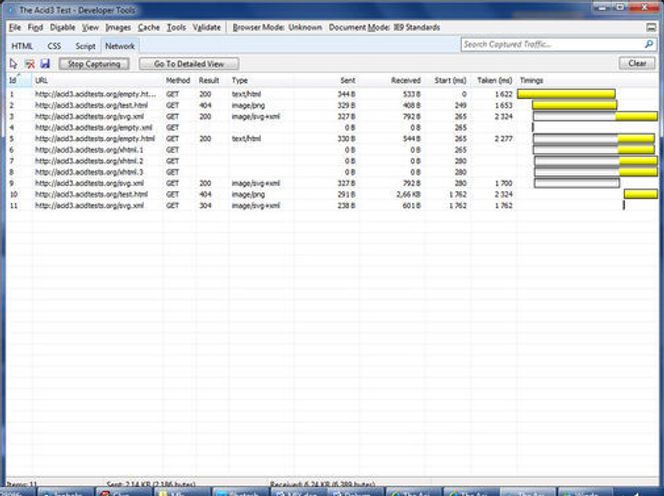Select row 8 xhtml.3 URL
Viewport: 664px width, 496px height.
pos(89,172)
